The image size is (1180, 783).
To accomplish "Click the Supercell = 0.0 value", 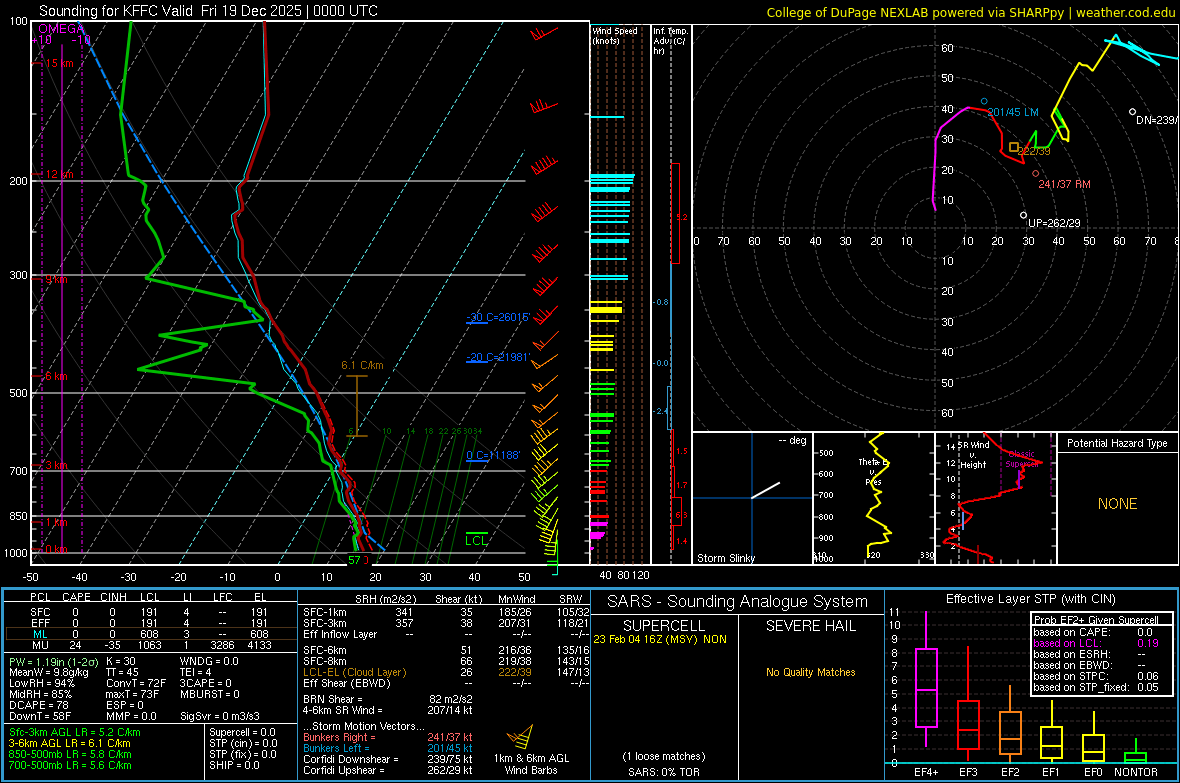I will click(x=243, y=732).
